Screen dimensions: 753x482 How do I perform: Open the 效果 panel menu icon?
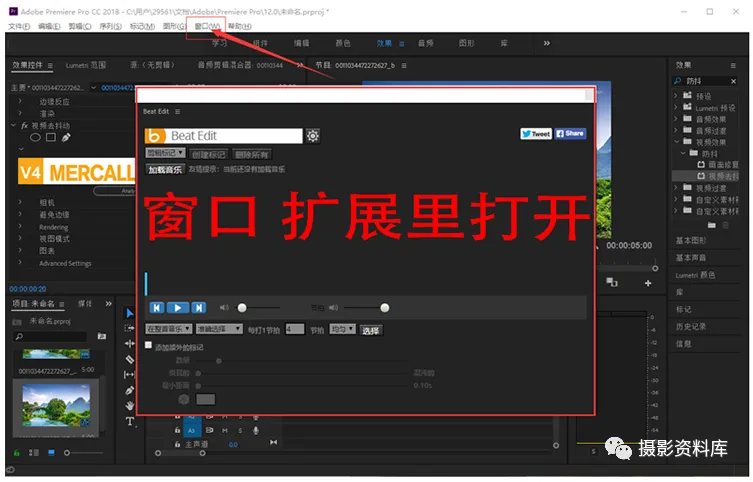(x=733, y=65)
